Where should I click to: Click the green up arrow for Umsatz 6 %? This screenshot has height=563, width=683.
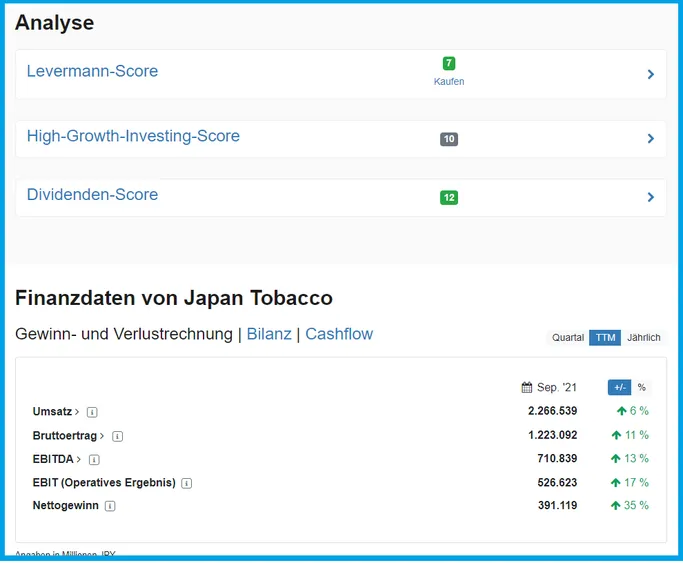(x=622, y=411)
